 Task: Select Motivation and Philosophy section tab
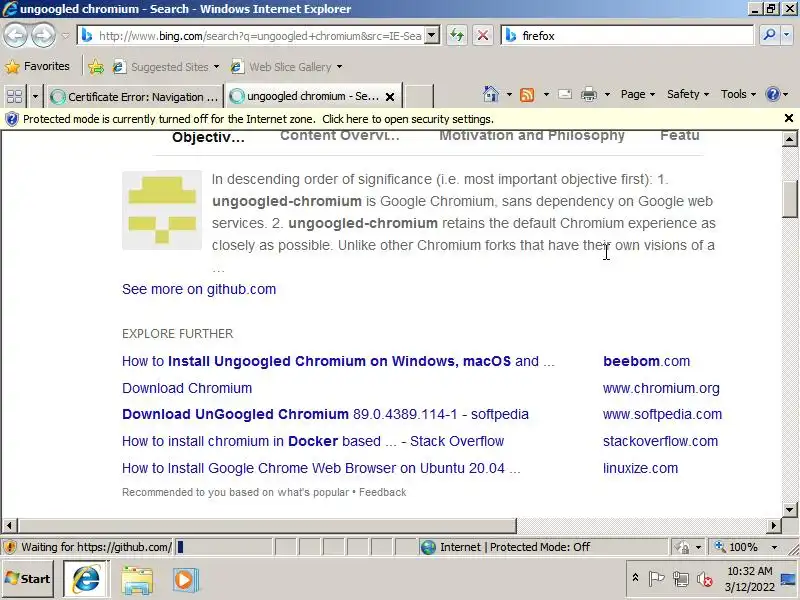point(532,136)
